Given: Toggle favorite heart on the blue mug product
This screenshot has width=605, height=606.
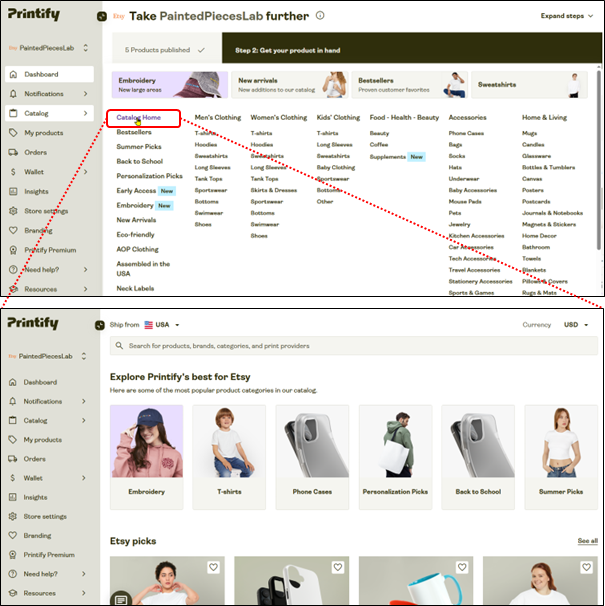Looking at the screenshot, I should coord(462,568).
